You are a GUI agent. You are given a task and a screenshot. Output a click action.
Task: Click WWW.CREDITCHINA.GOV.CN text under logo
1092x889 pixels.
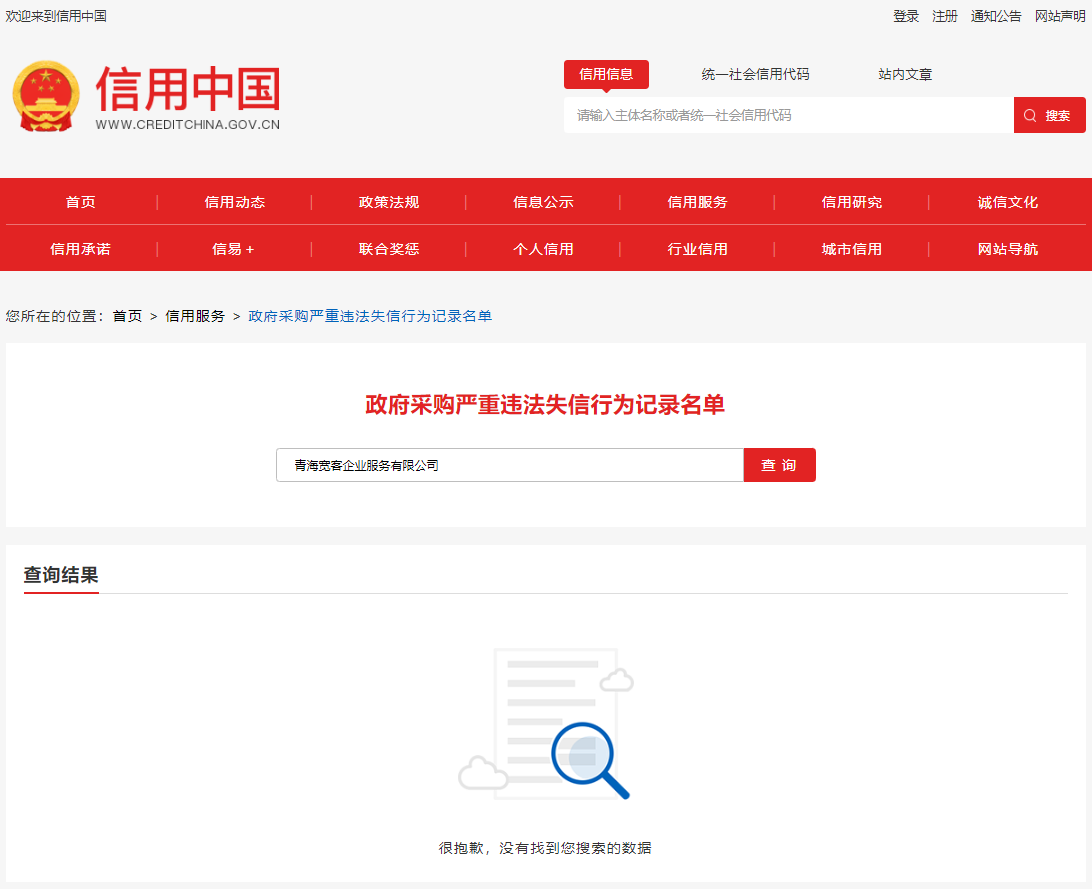pos(188,125)
